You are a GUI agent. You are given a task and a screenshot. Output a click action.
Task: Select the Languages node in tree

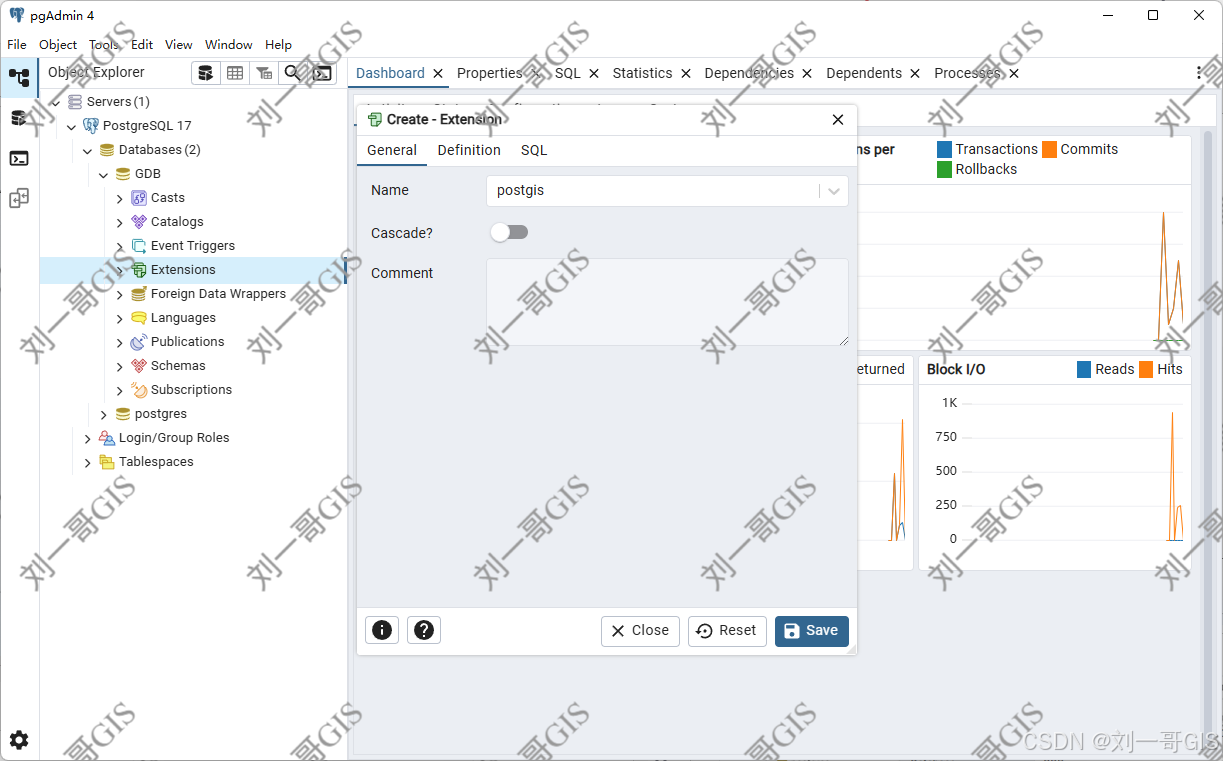tap(183, 318)
